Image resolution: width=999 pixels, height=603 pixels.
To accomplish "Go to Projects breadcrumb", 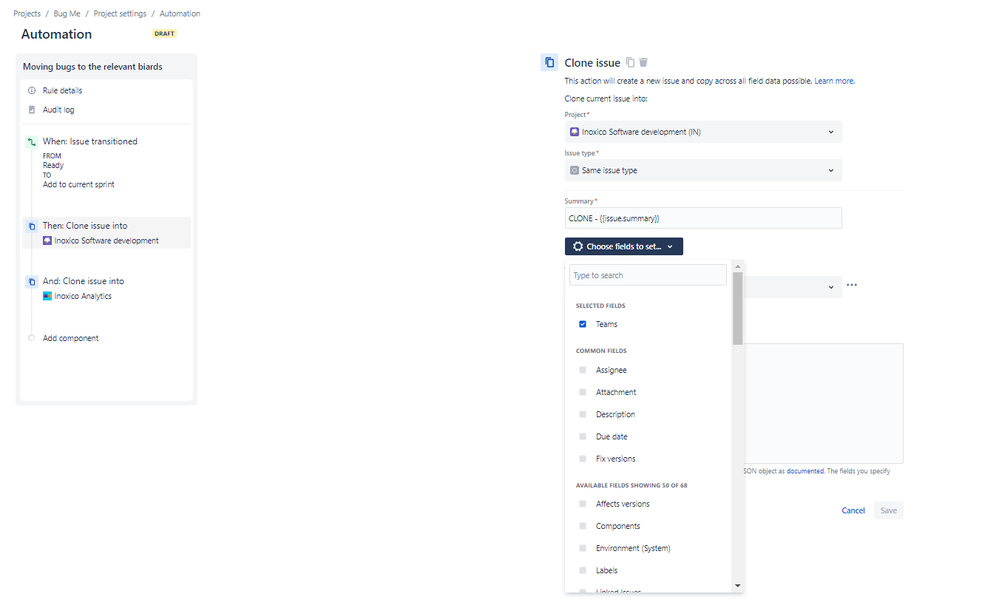I will click(27, 13).
